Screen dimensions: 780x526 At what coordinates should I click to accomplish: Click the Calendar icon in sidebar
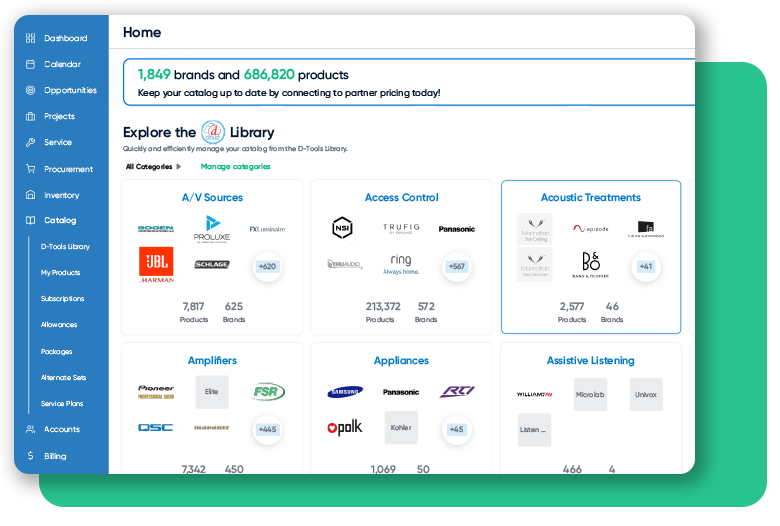[30, 64]
